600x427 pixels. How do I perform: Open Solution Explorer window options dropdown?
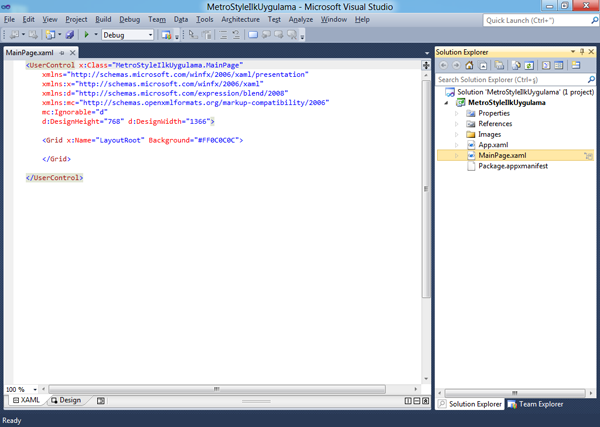point(573,52)
